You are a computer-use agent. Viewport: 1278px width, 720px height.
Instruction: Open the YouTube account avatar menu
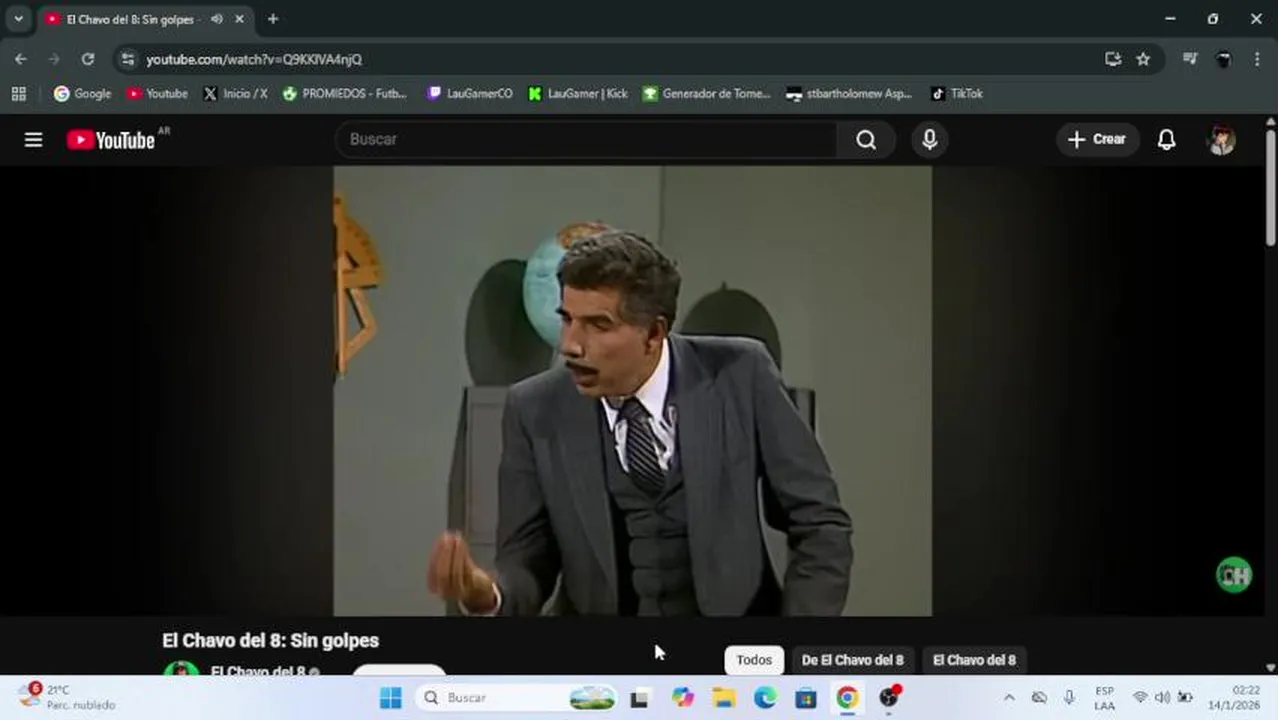[x=1221, y=140]
